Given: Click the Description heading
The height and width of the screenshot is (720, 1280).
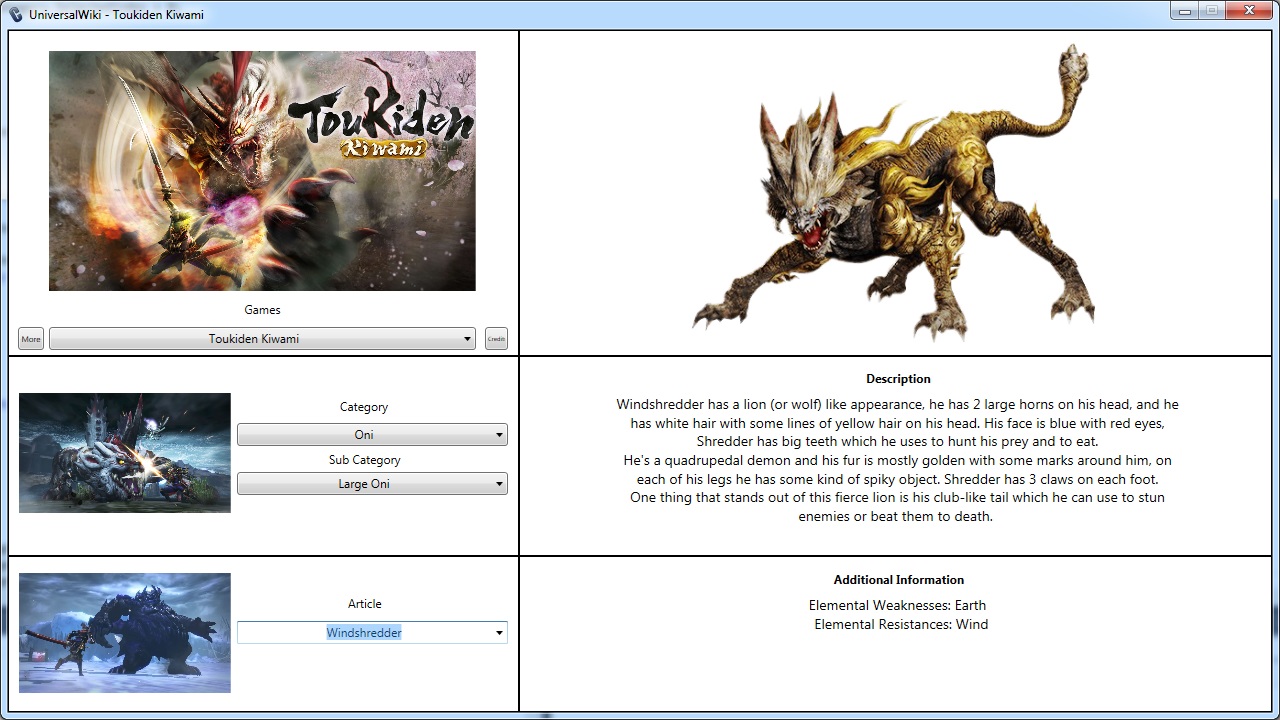Looking at the screenshot, I should pyautogui.click(x=898, y=379).
